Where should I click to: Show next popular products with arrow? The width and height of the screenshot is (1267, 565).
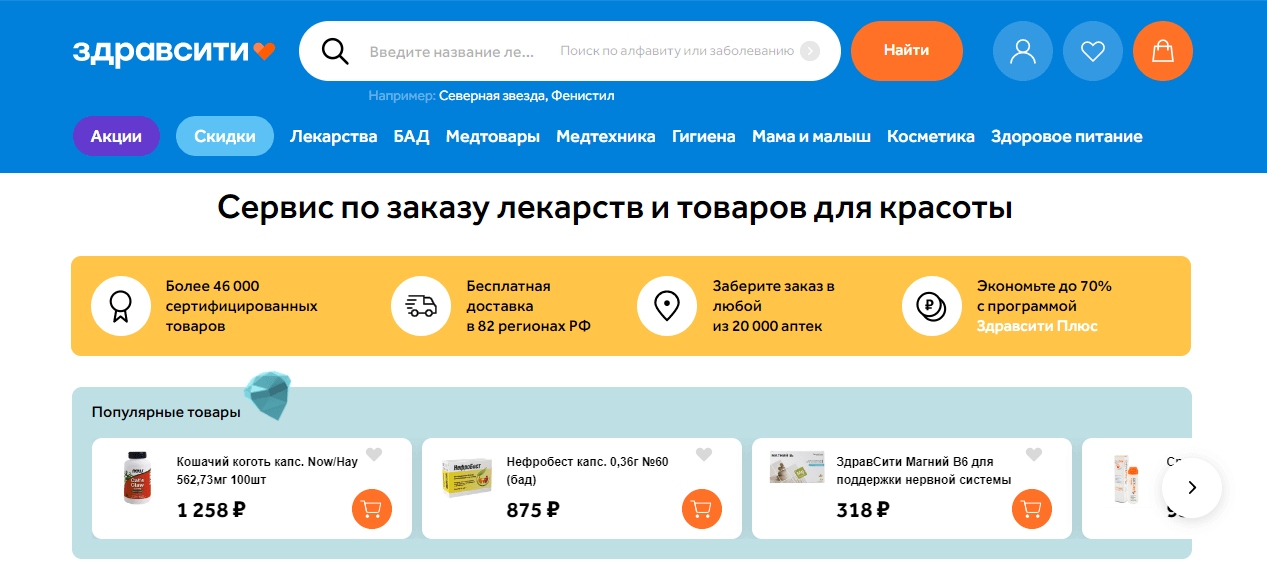[1191, 488]
